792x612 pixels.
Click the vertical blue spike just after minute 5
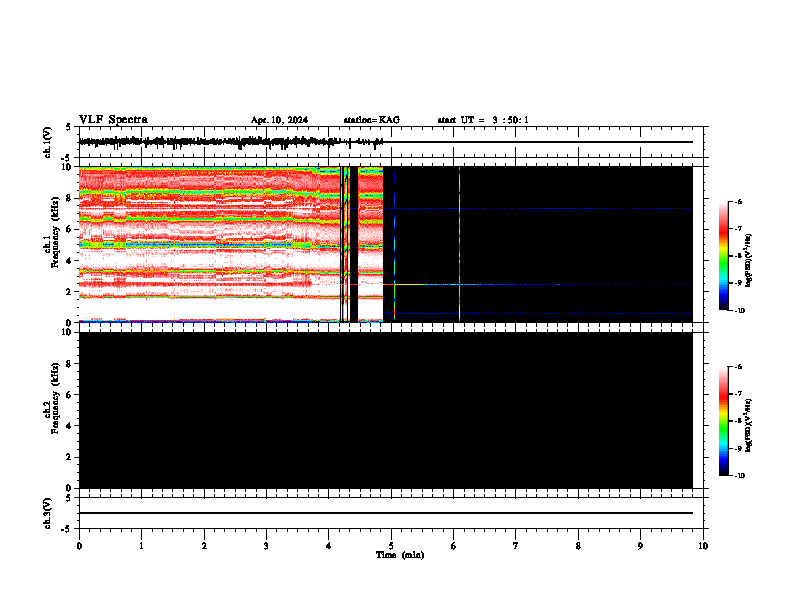pyautogui.click(x=394, y=244)
